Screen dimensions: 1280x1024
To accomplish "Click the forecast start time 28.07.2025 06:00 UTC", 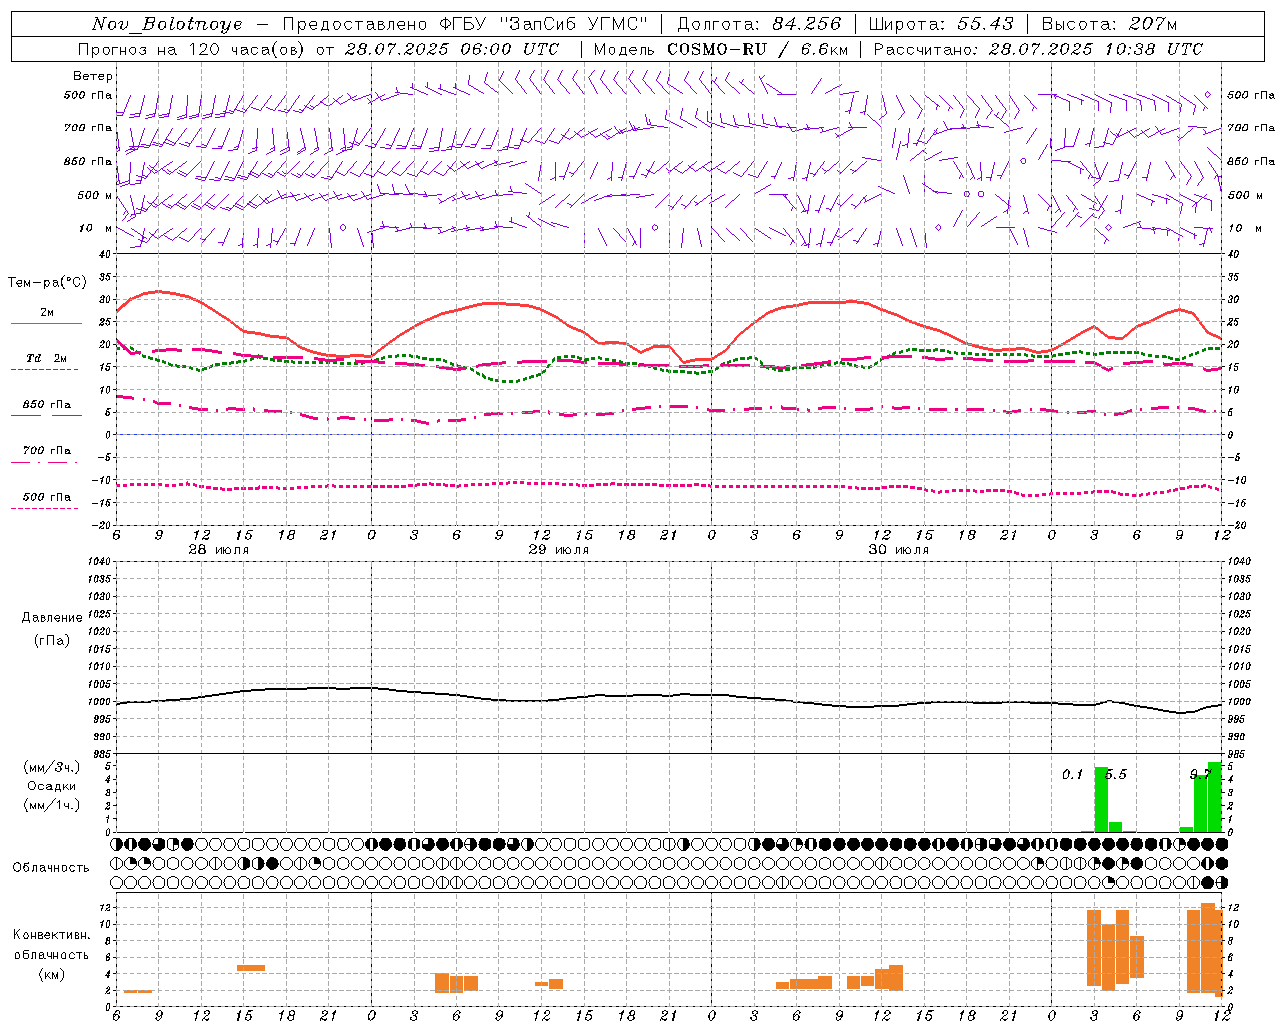I will click(452, 49).
